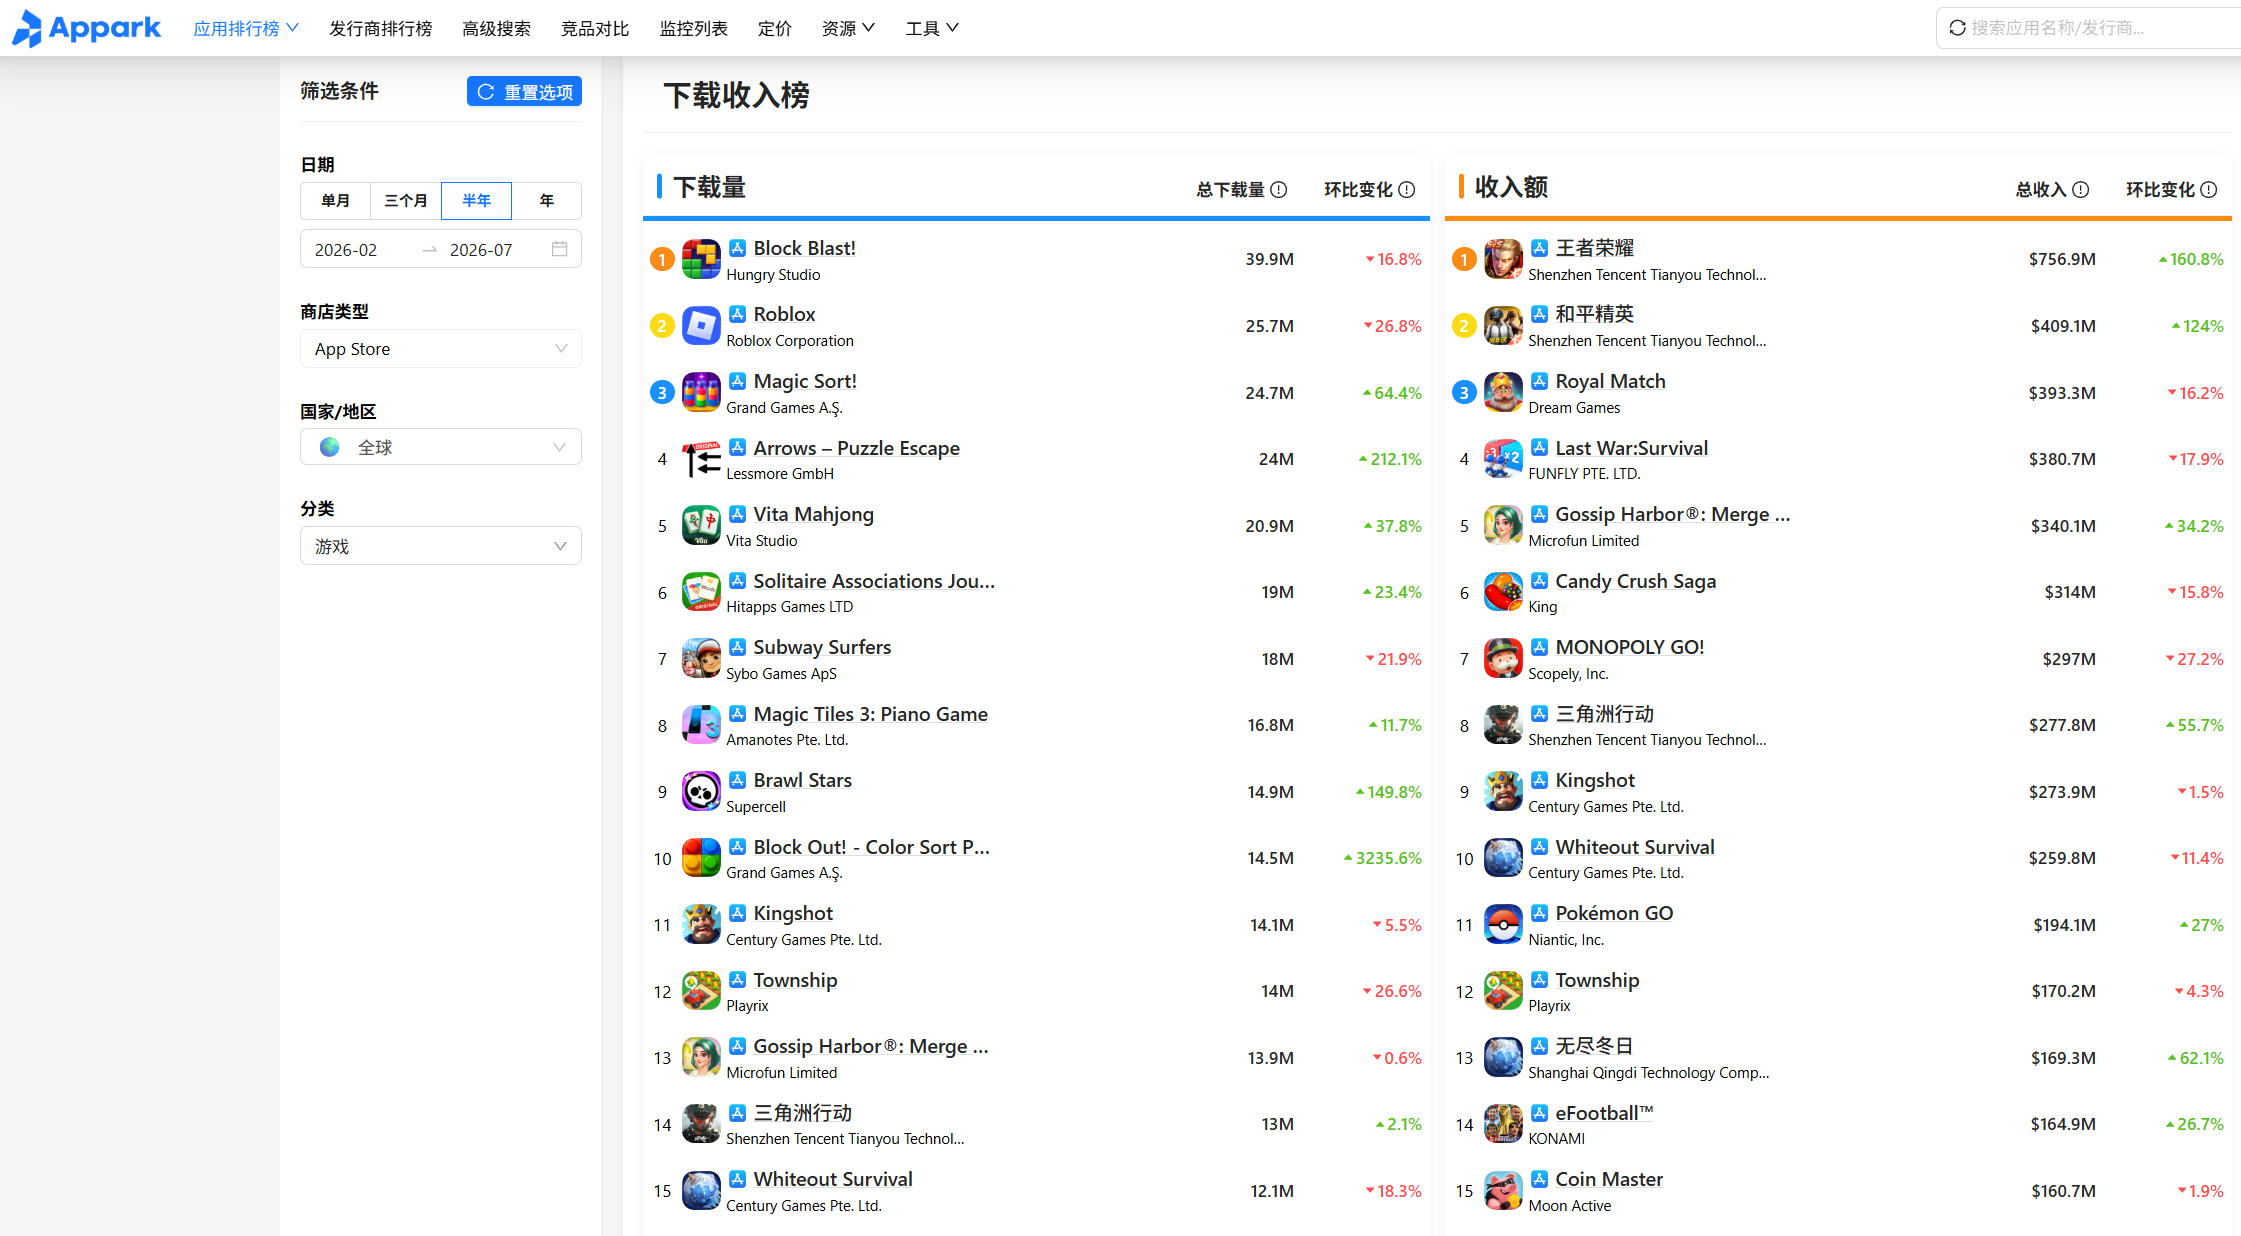Viewport: 2241px width, 1236px height.
Task: Open the eFootball app icon
Action: (1503, 1124)
